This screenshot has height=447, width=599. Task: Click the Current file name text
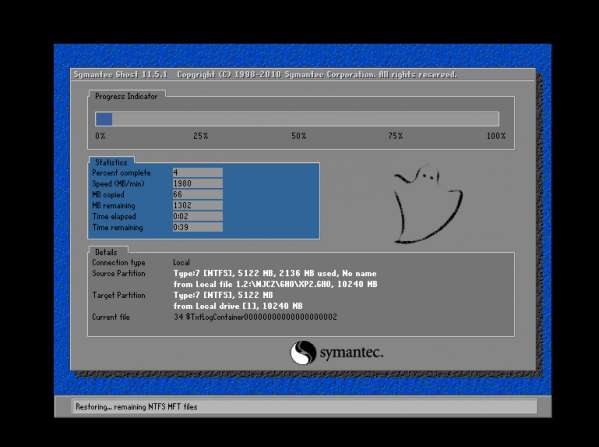255,317
